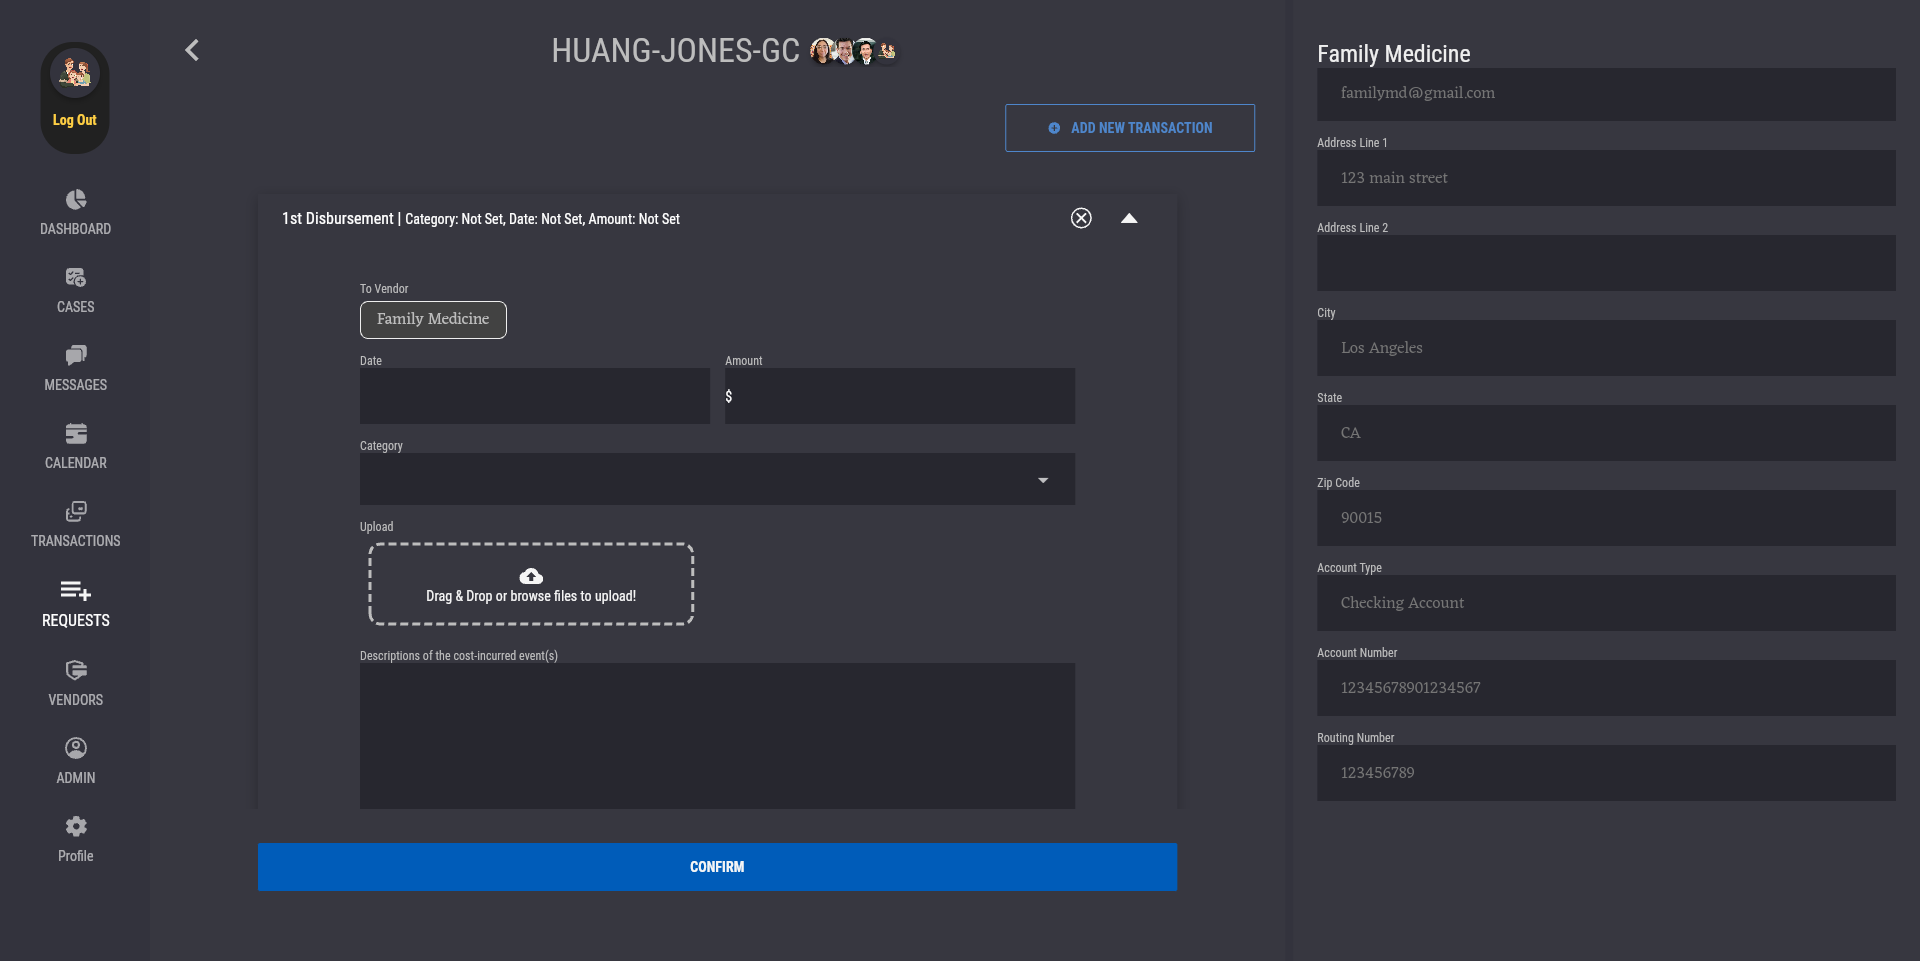Focus the Date input field
The image size is (1920, 961).
[535, 396]
